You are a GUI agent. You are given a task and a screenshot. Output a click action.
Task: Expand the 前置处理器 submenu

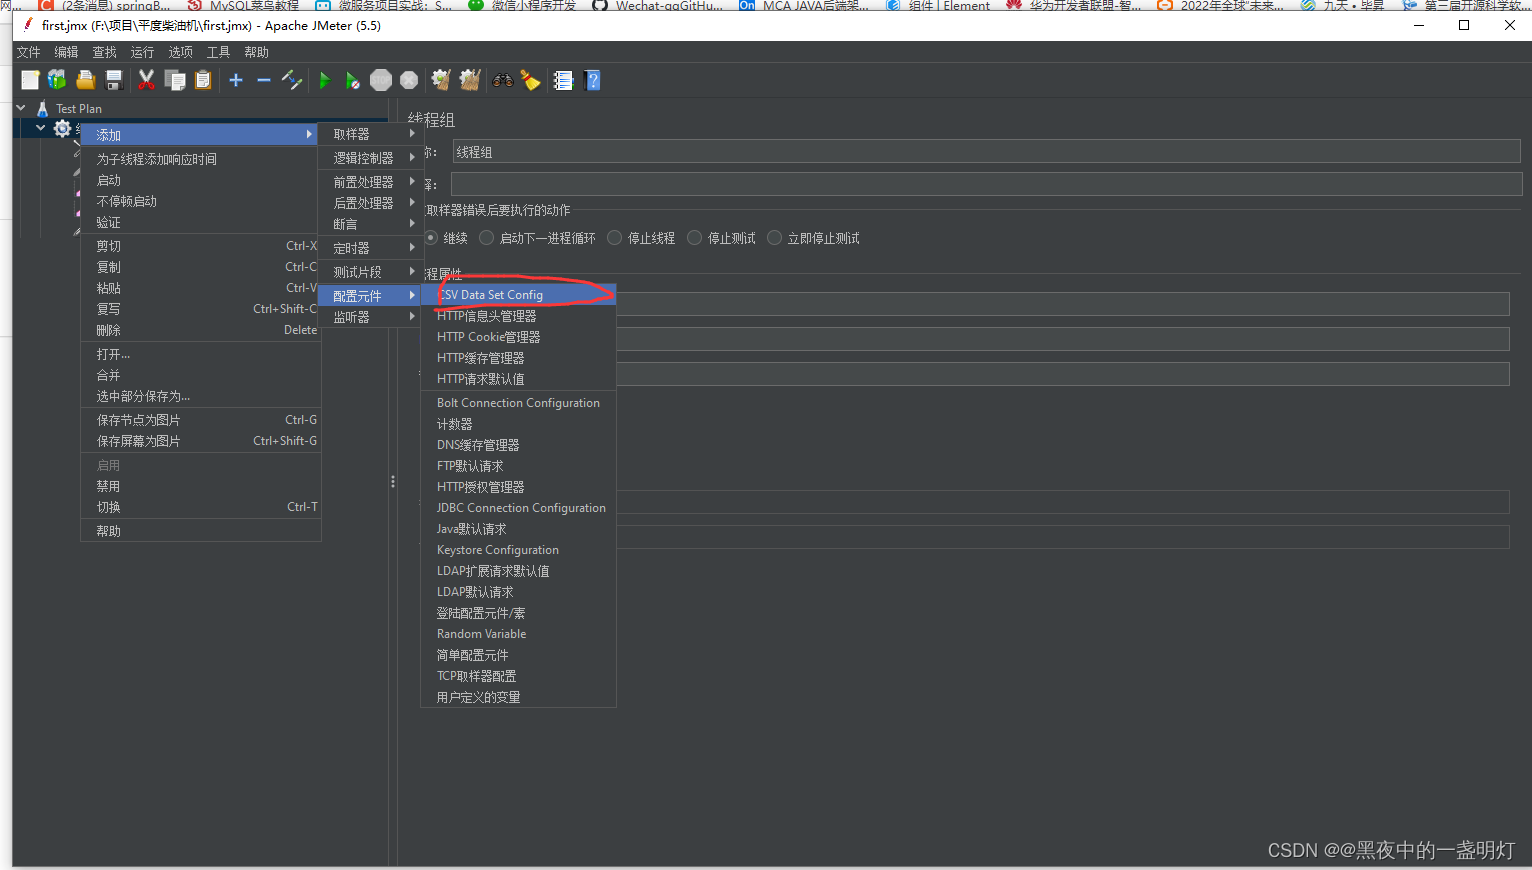(371, 182)
